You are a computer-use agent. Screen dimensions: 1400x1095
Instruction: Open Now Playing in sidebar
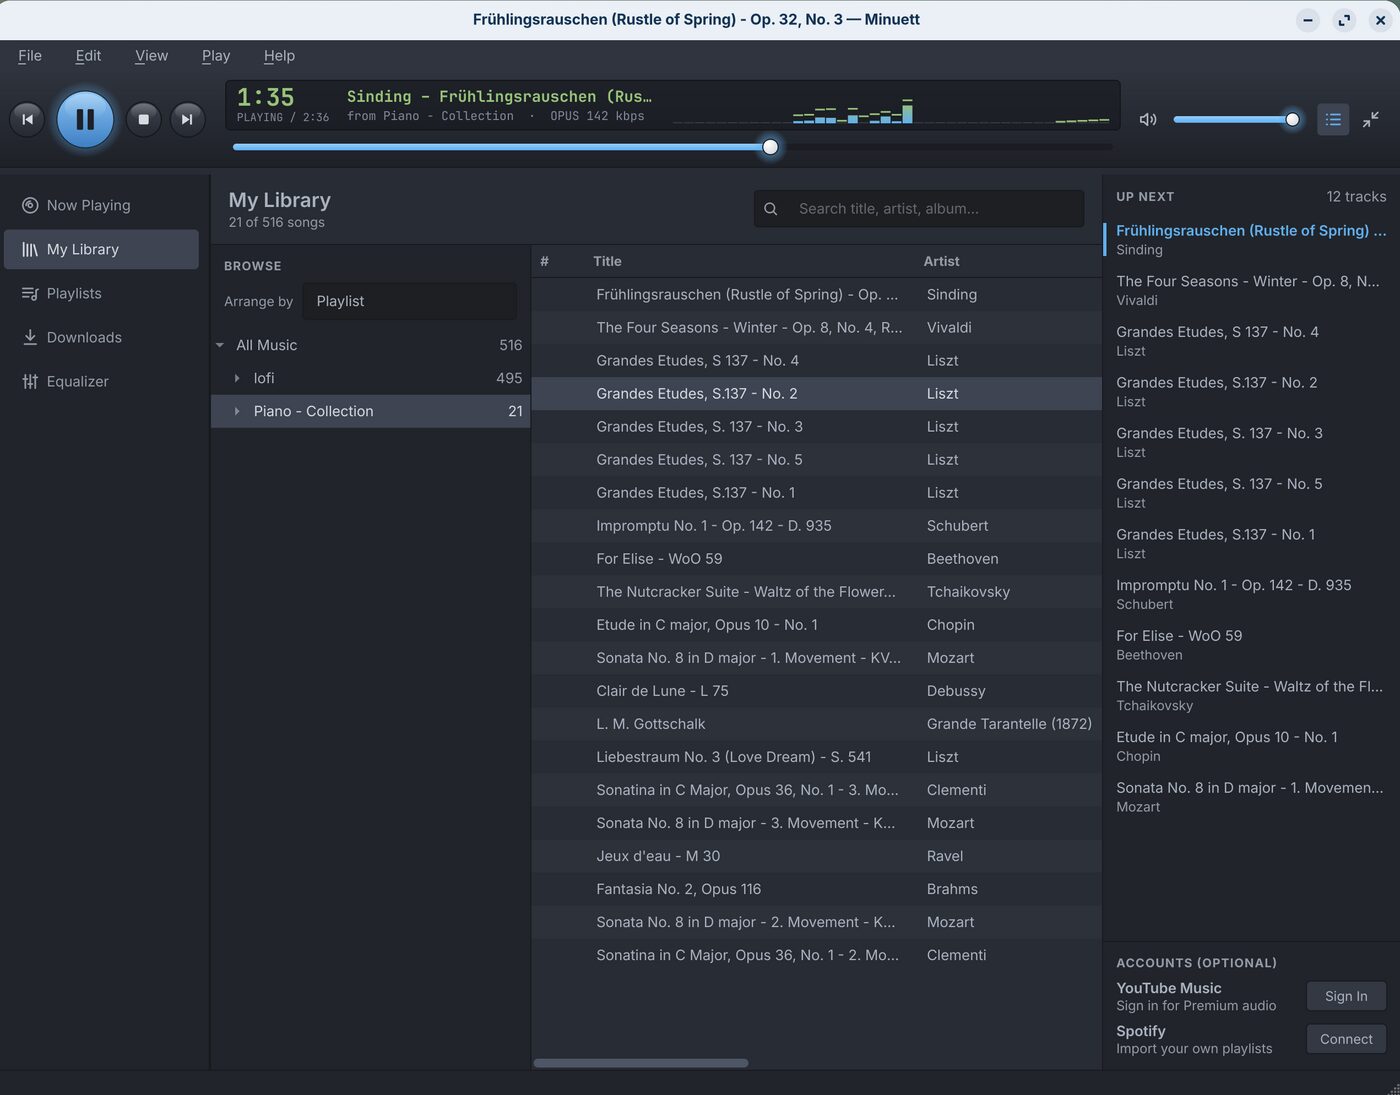[x=102, y=205]
